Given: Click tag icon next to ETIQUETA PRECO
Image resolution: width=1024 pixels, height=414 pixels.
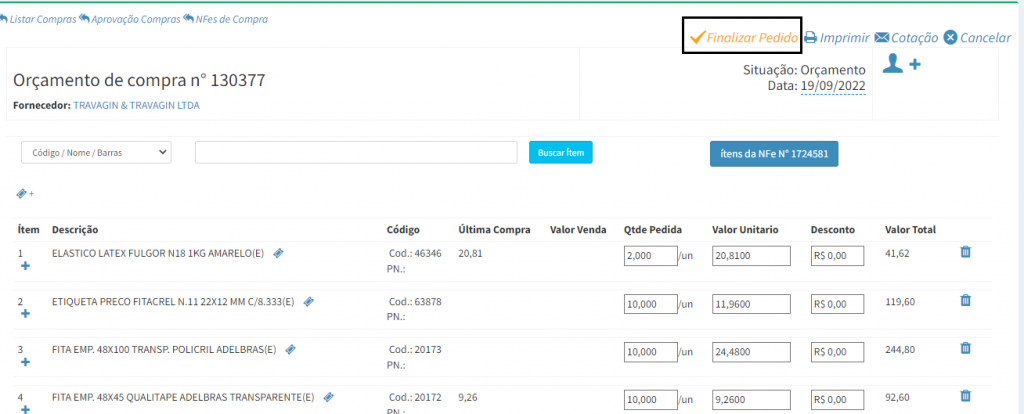Looking at the screenshot, I should (309, 301).
